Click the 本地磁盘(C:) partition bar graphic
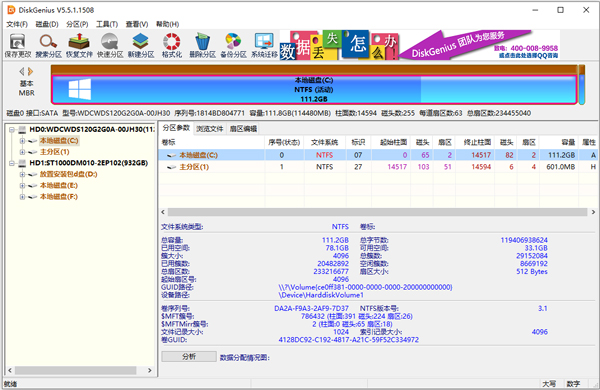600x390 pixels. point(314,90)
